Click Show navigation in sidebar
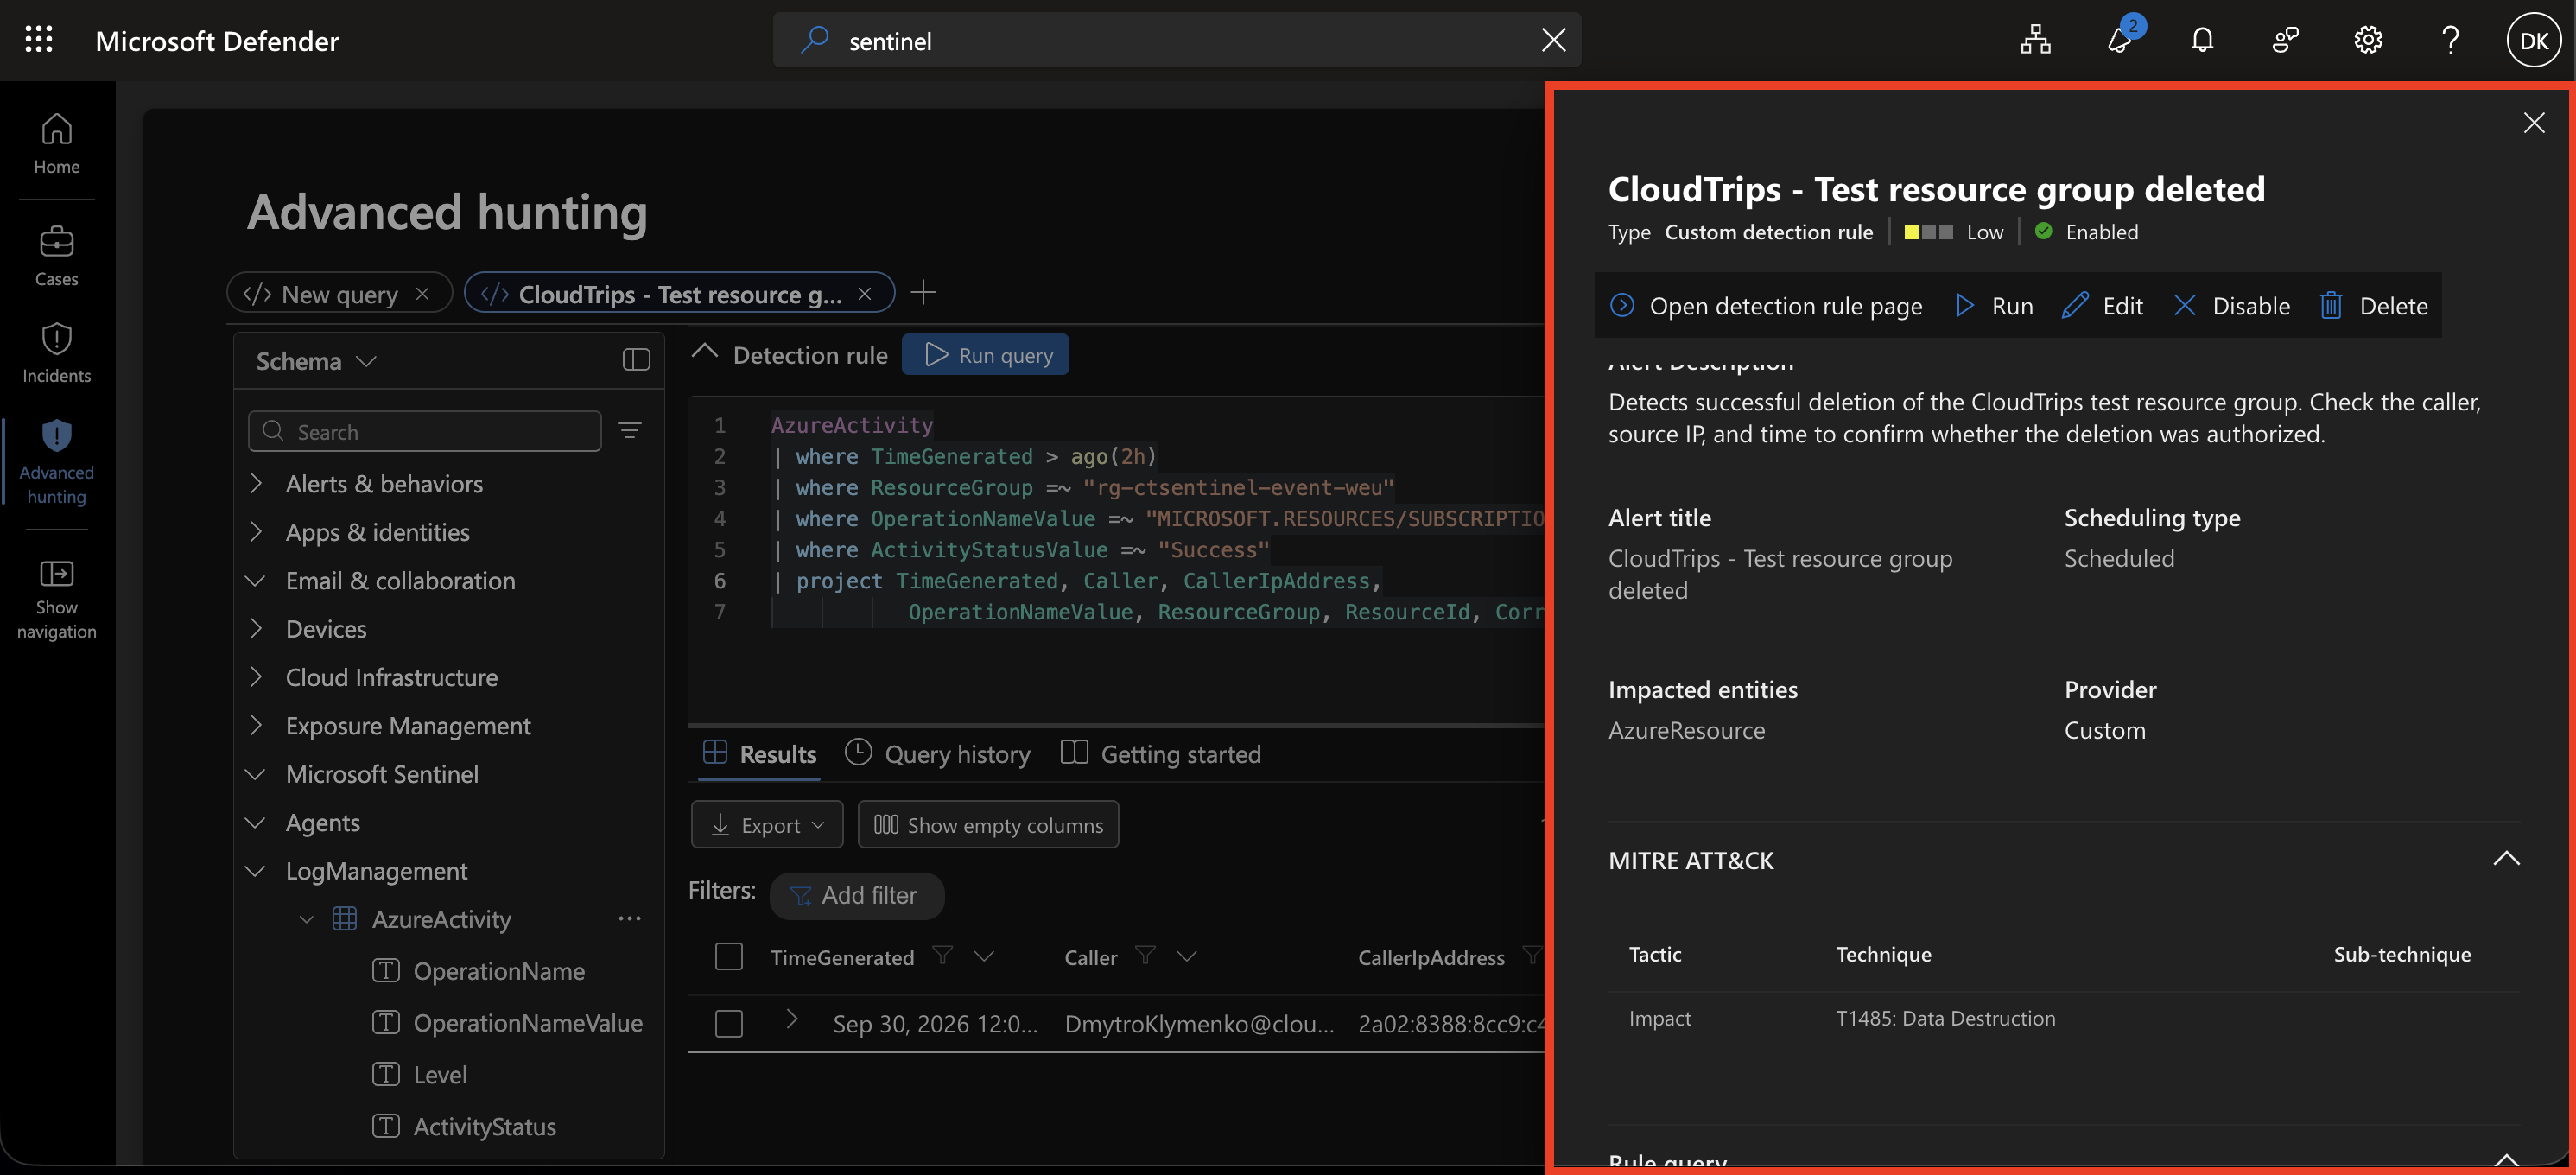Viewport: 2576px width, 1175px height. click(57, 598)
